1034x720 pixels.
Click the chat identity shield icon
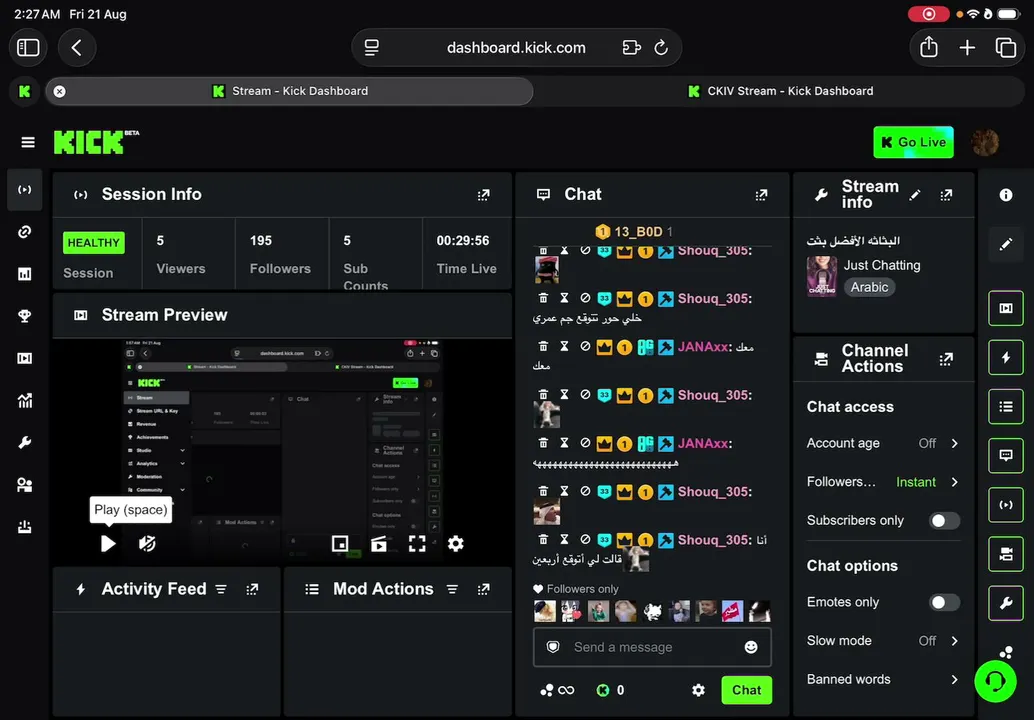tap(553, 647)
